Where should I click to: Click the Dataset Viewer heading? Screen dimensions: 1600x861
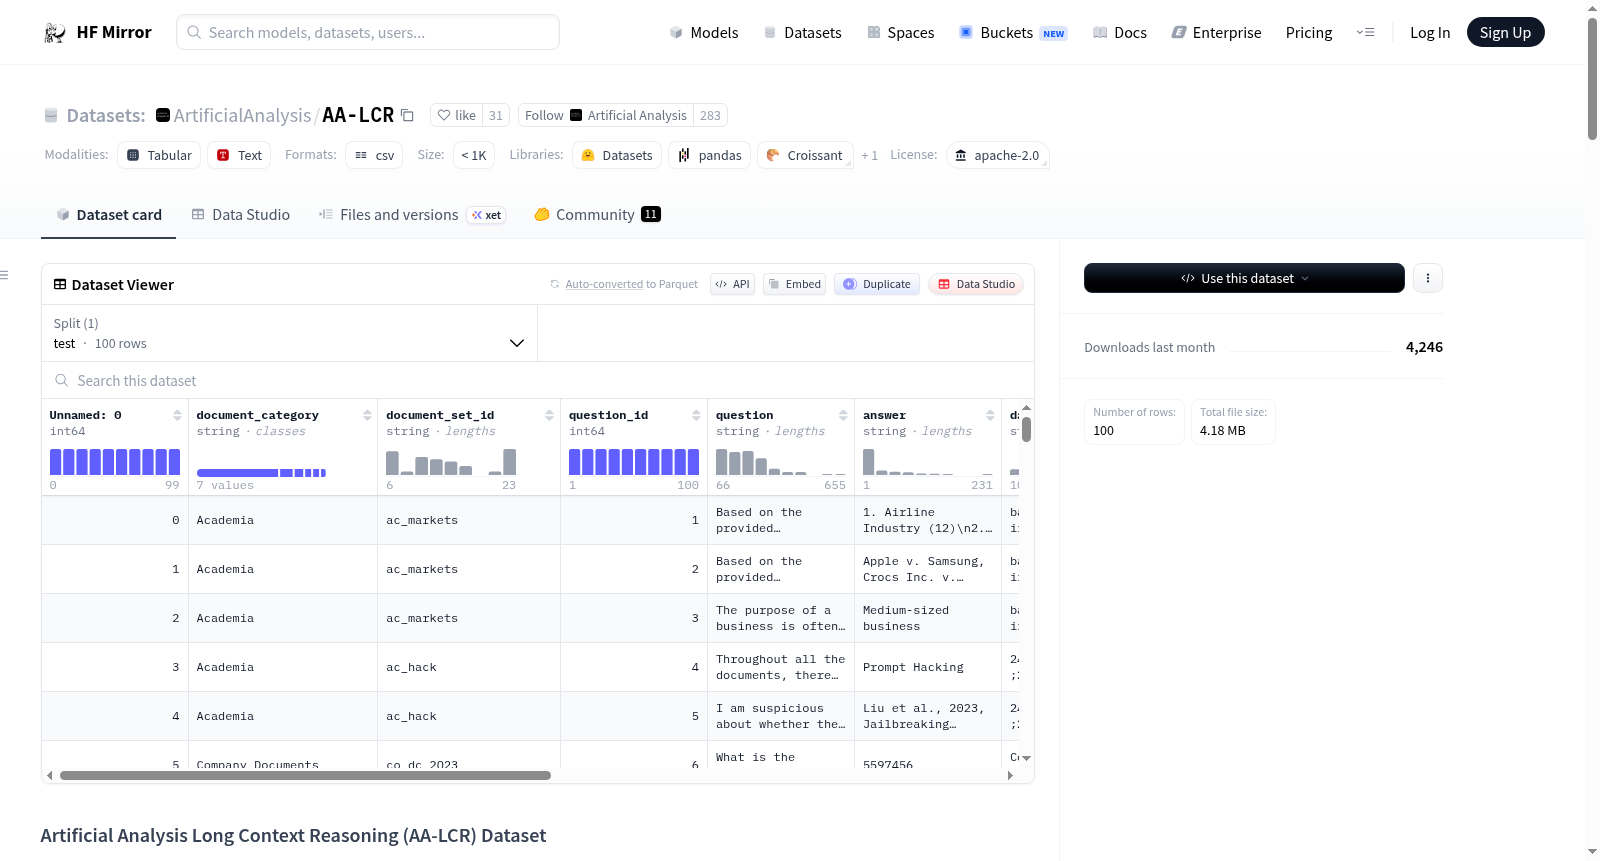click(x=123, y=285)
